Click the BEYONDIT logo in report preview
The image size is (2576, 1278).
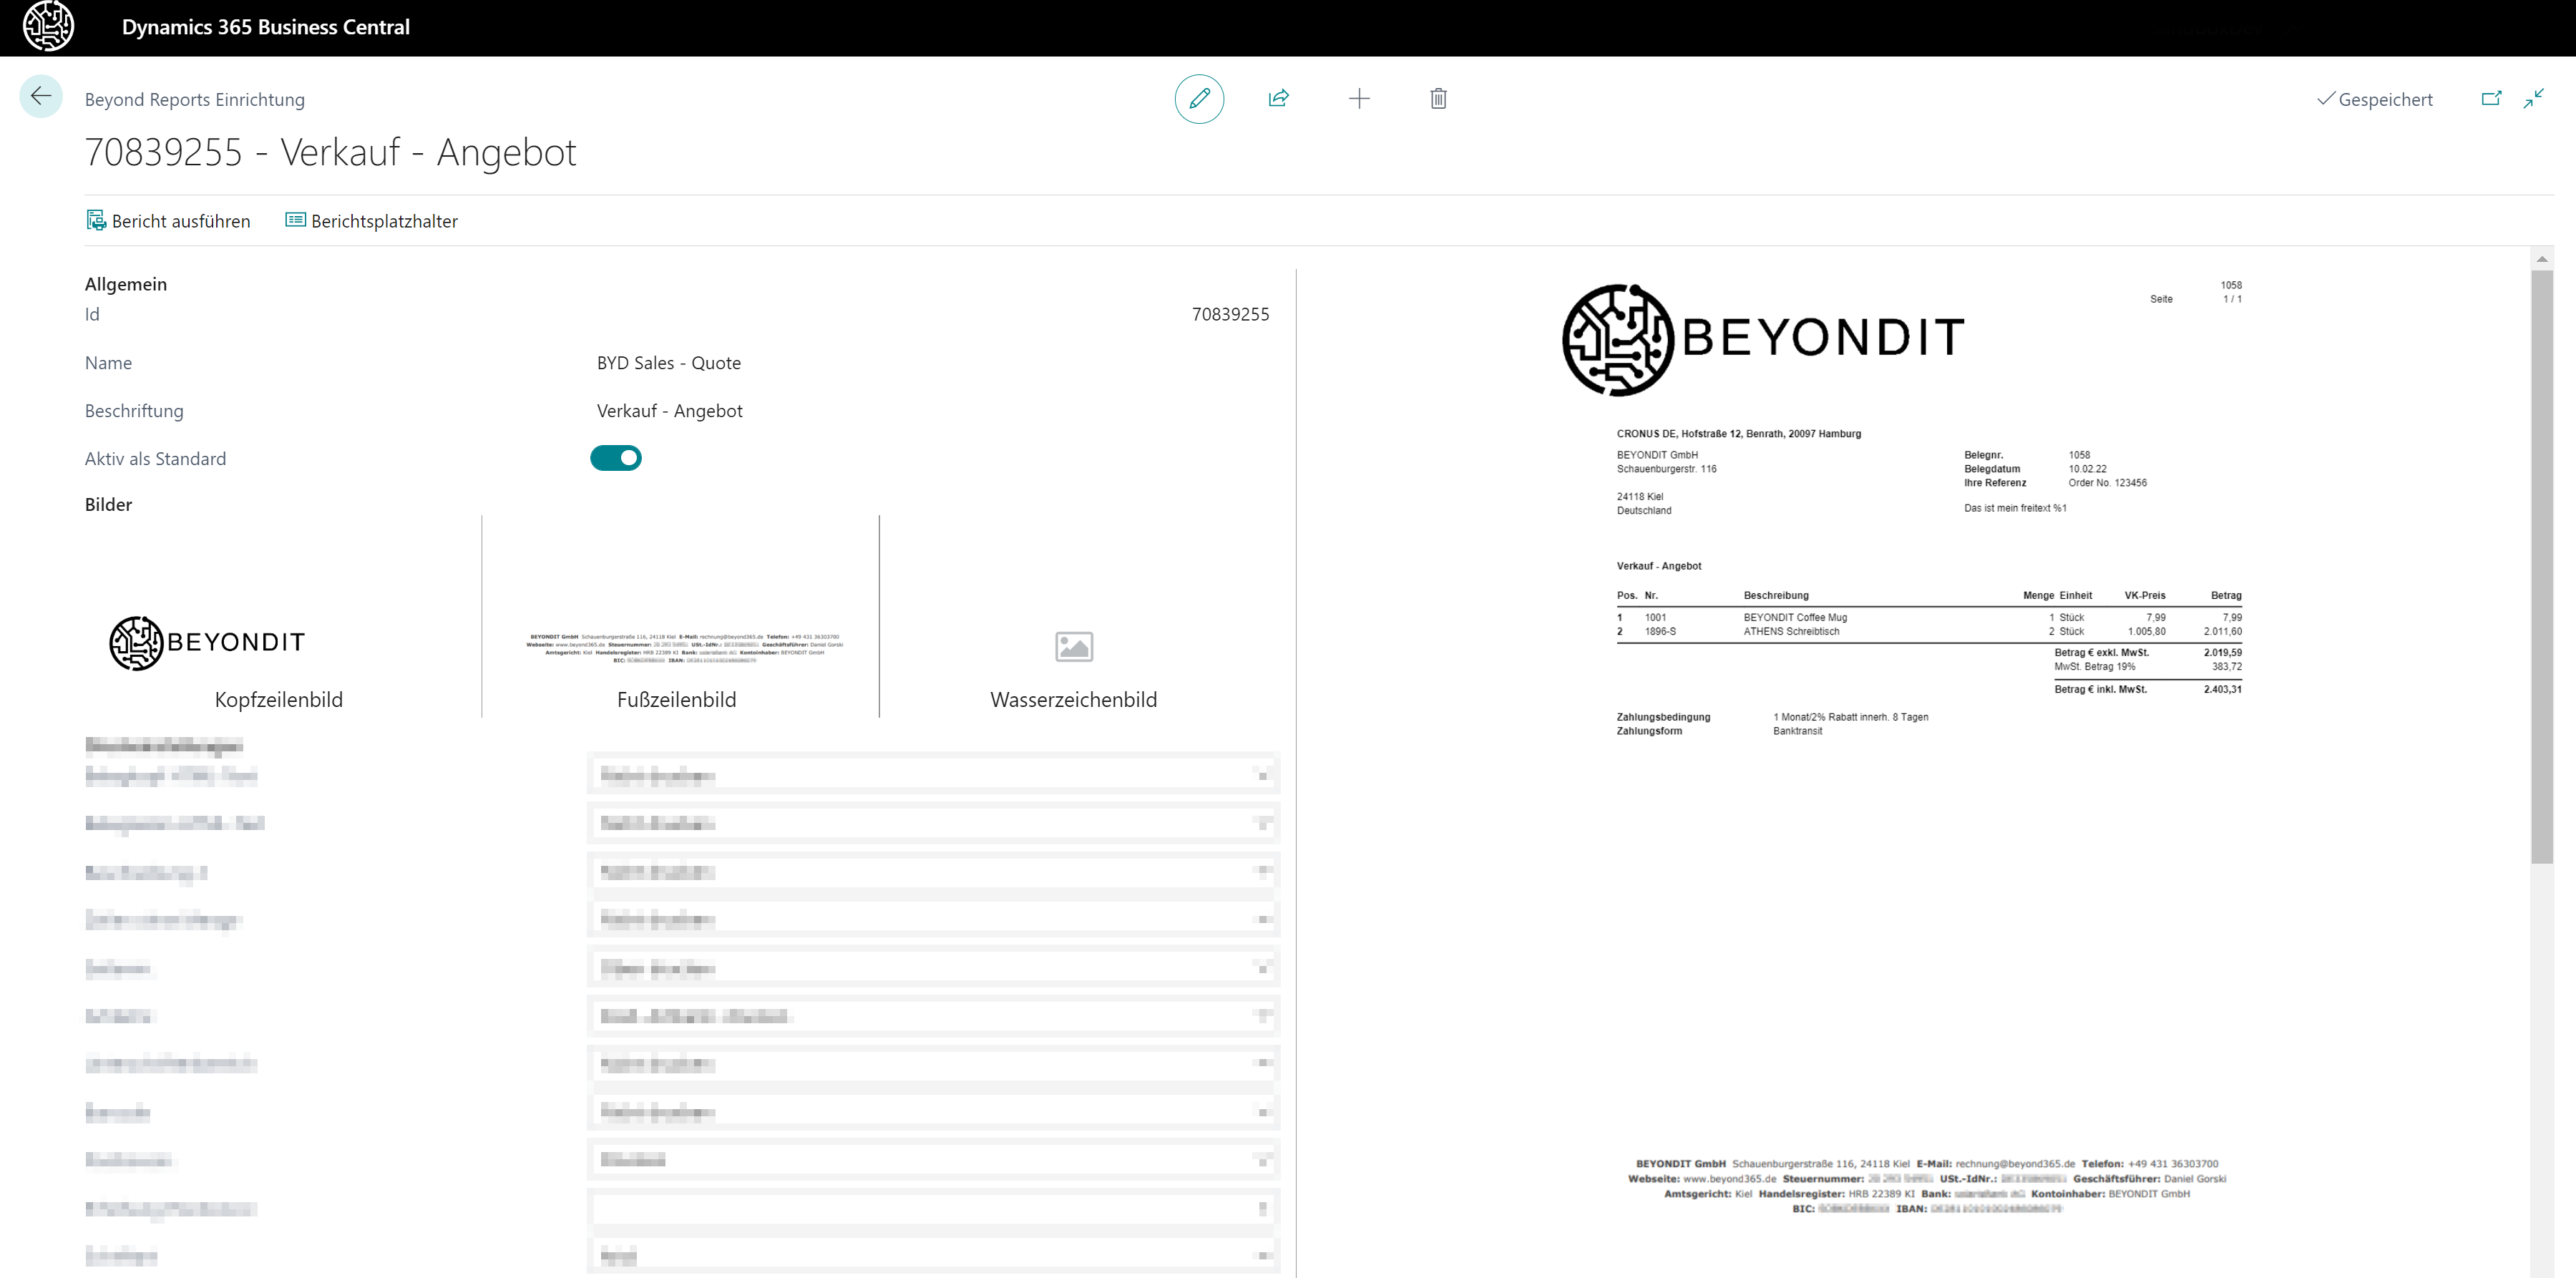click(1763, 339)
